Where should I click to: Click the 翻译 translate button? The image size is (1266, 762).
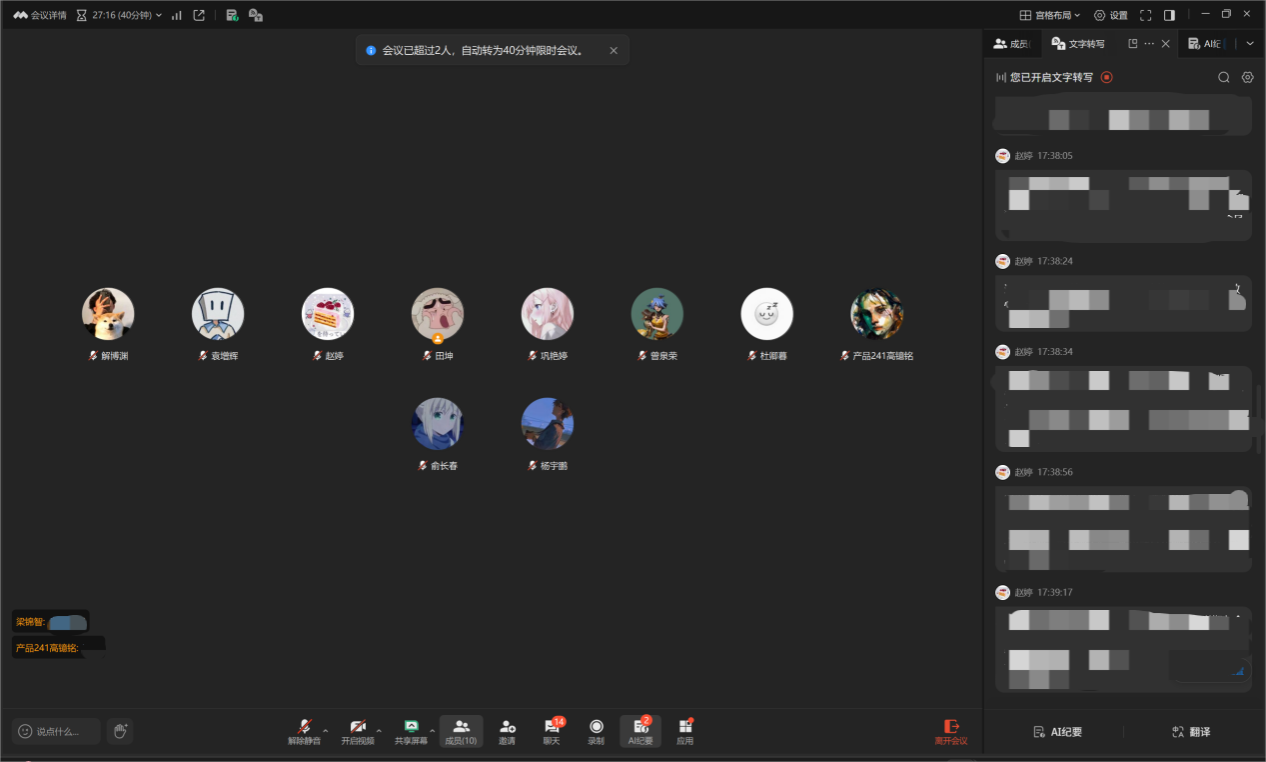tap(1191, 732)
